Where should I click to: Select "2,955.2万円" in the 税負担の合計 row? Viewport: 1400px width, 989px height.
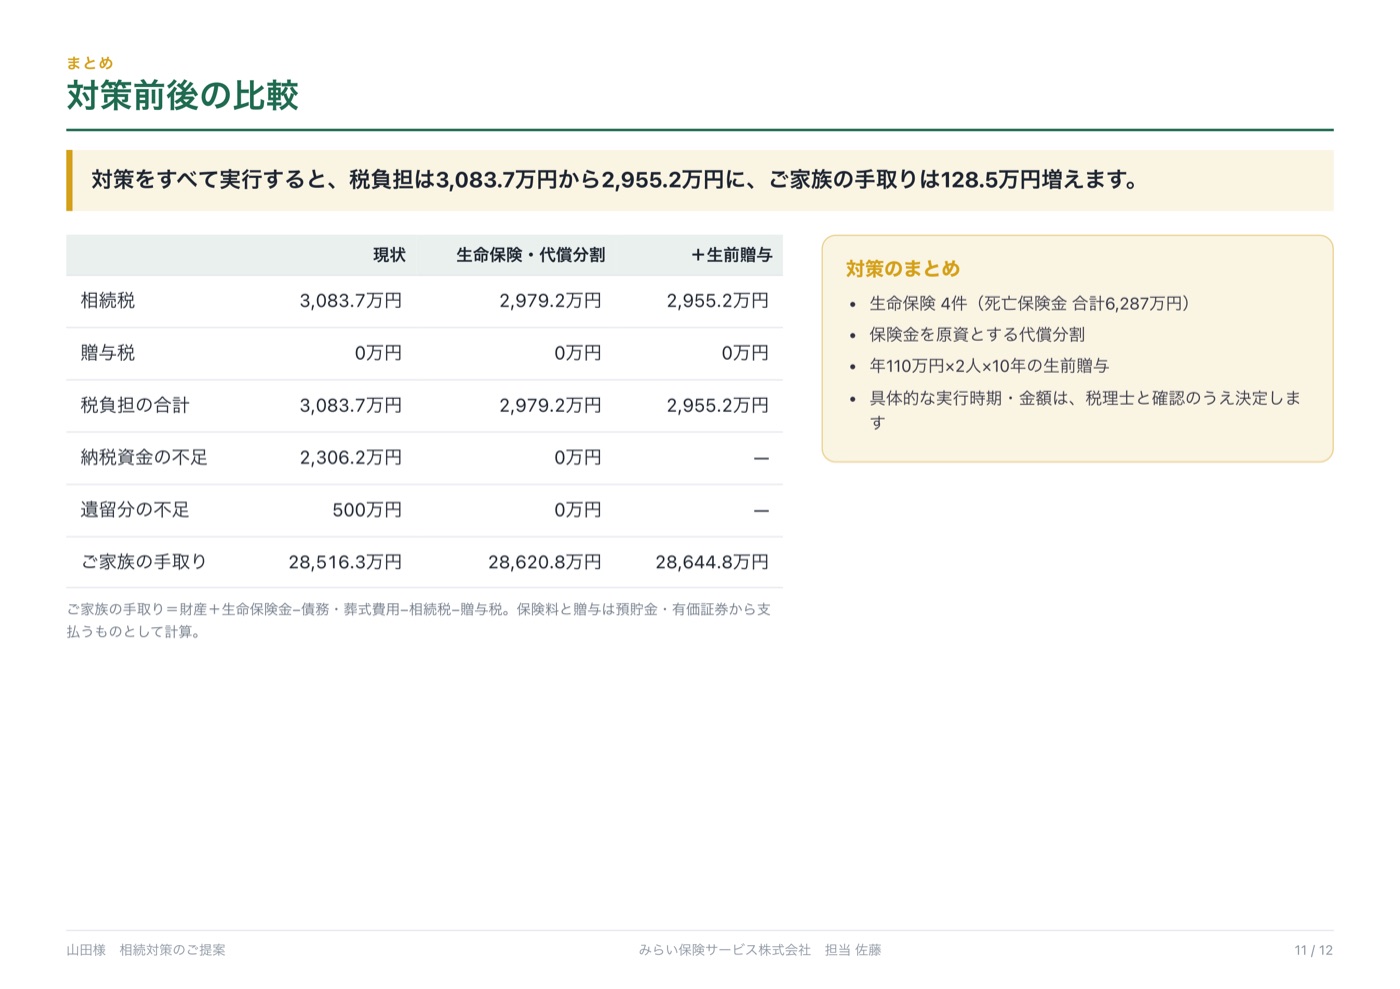pyautogui.click(x=718, y=405)
